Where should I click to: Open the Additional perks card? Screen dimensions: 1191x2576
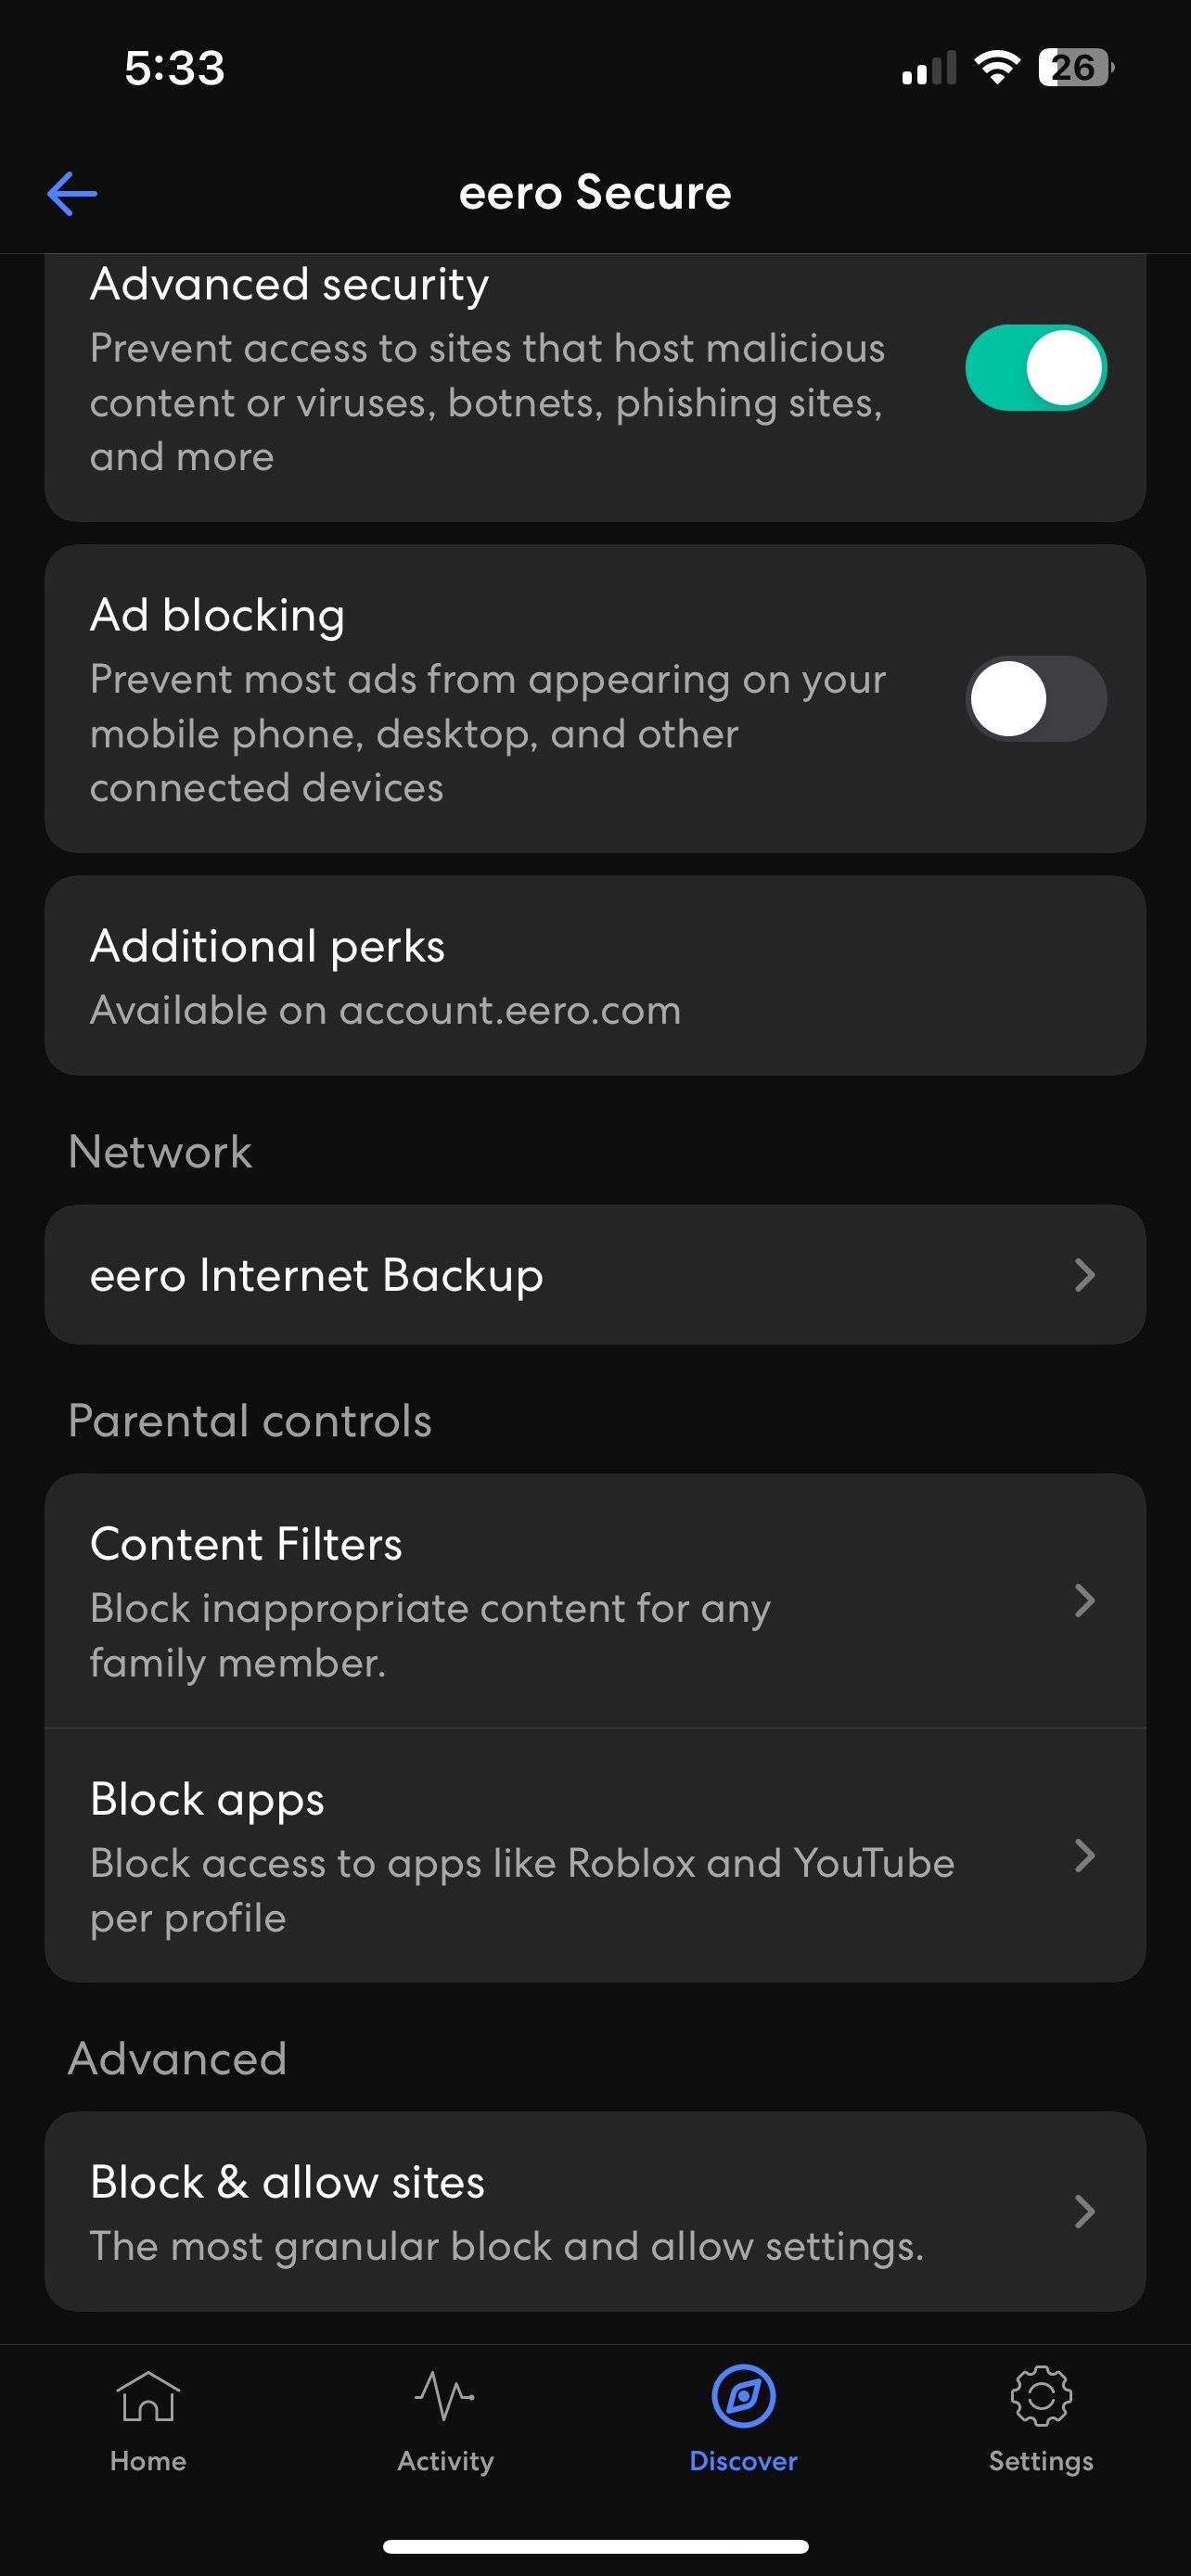[595, 976]
